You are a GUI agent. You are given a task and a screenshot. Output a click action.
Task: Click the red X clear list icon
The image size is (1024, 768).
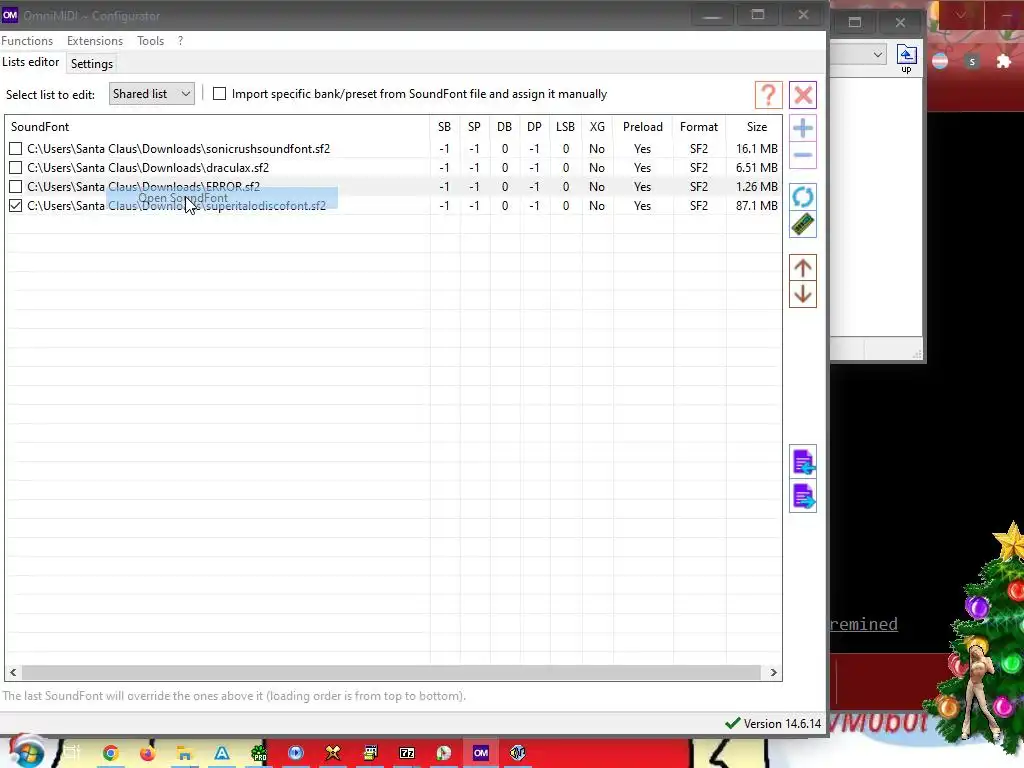803,95
